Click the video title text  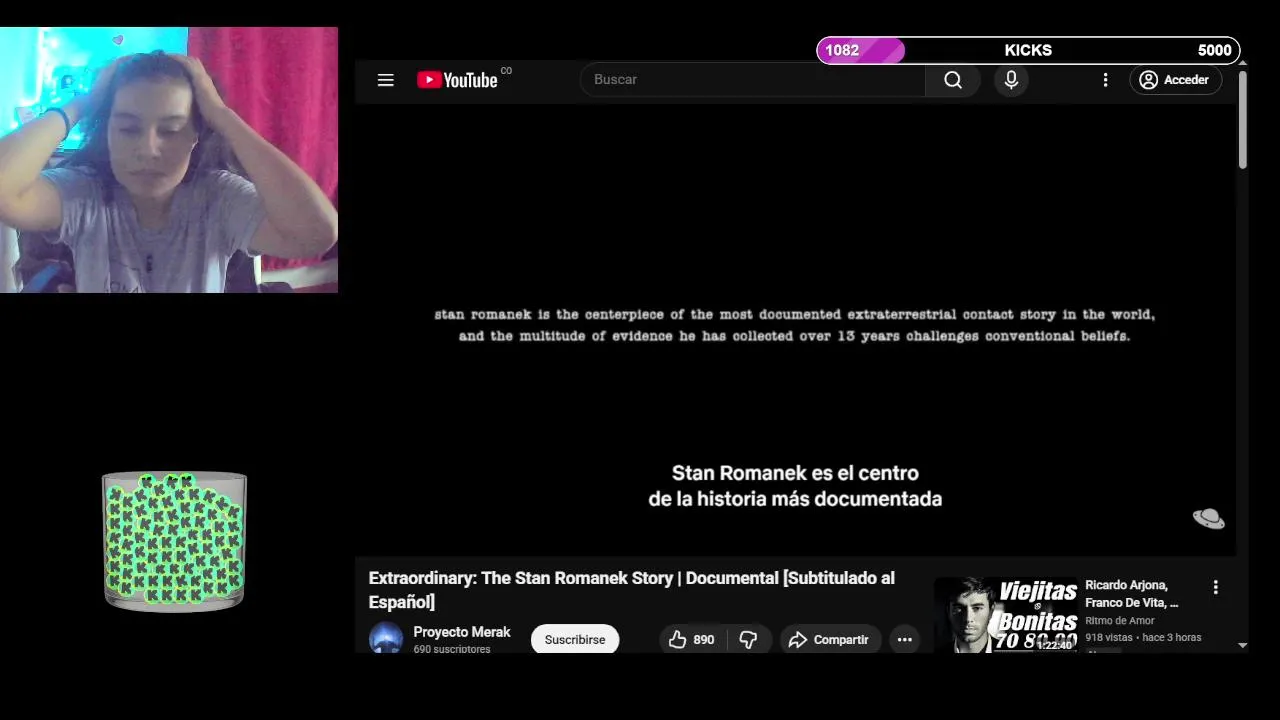[x=631, y=590]
